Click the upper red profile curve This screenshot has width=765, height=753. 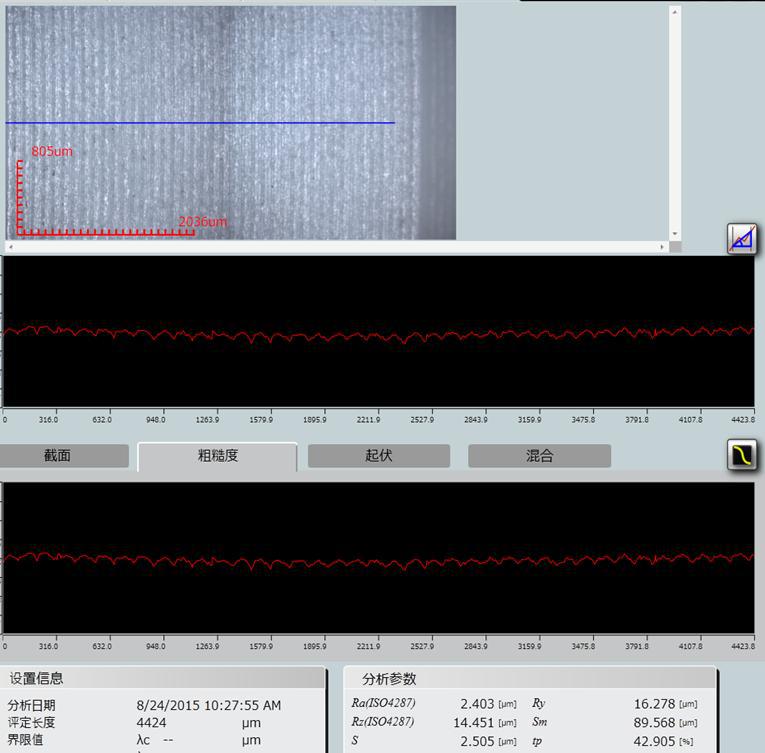click(378, 333)
